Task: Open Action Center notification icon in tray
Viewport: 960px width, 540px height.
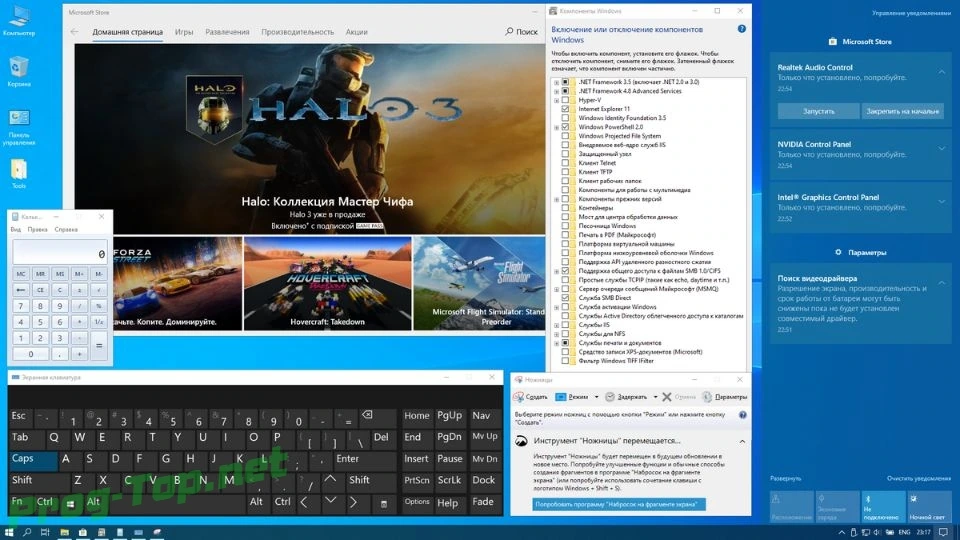Action: tap(943, 532)
